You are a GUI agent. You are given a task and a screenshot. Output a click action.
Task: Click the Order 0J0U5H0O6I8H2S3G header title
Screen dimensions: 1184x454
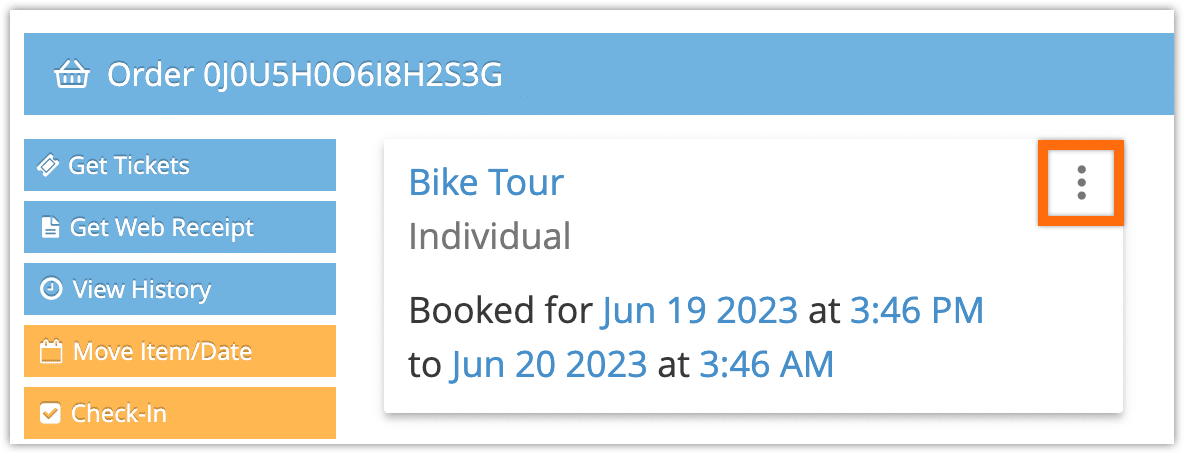click(x=304, y=76)
